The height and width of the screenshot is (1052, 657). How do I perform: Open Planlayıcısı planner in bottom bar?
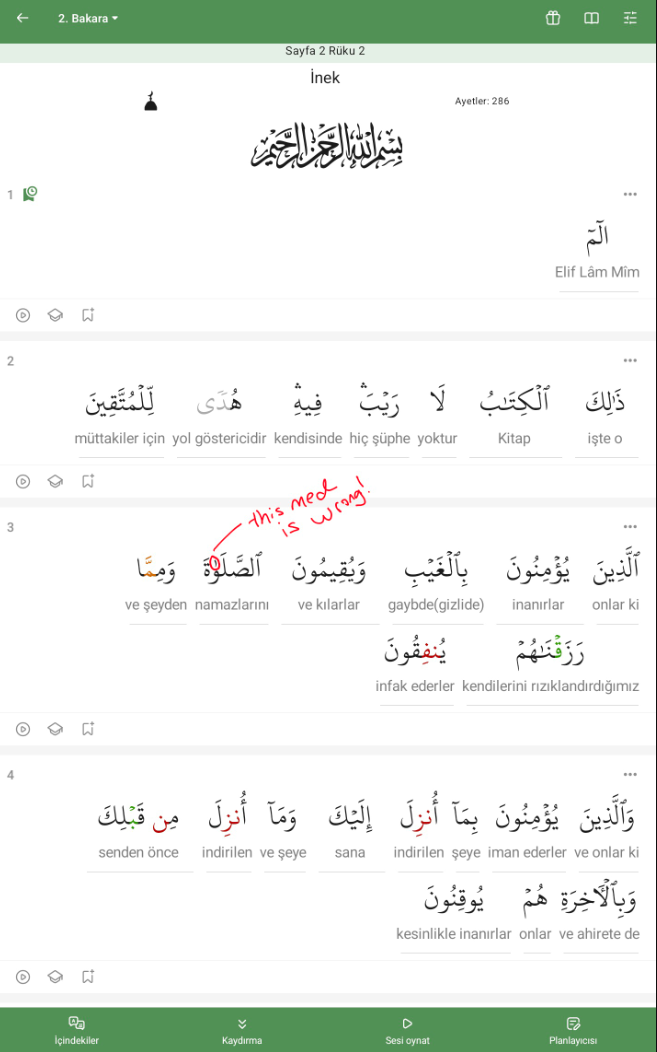coord(573,1031)
